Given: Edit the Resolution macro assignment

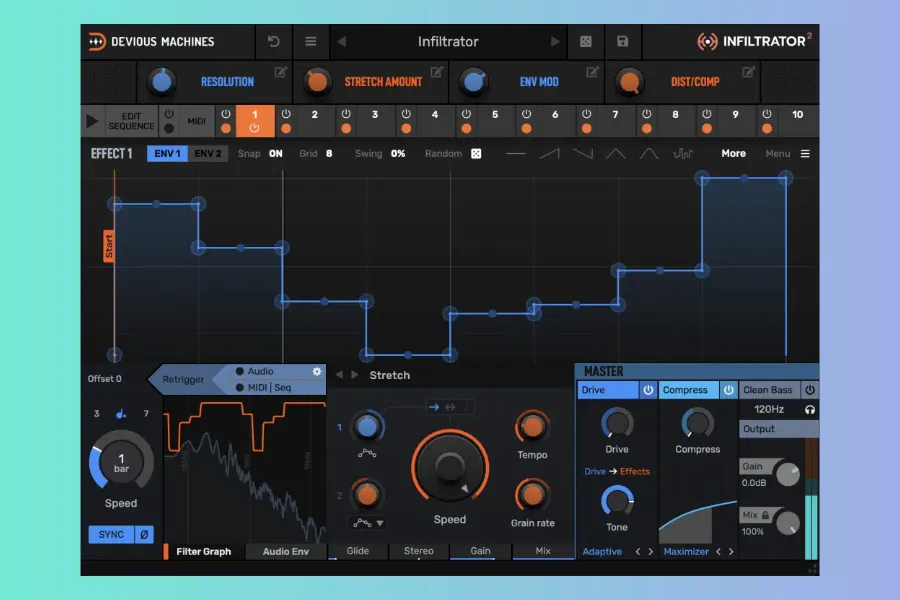Looking at the screenshot, I should (x=281, y=72).
